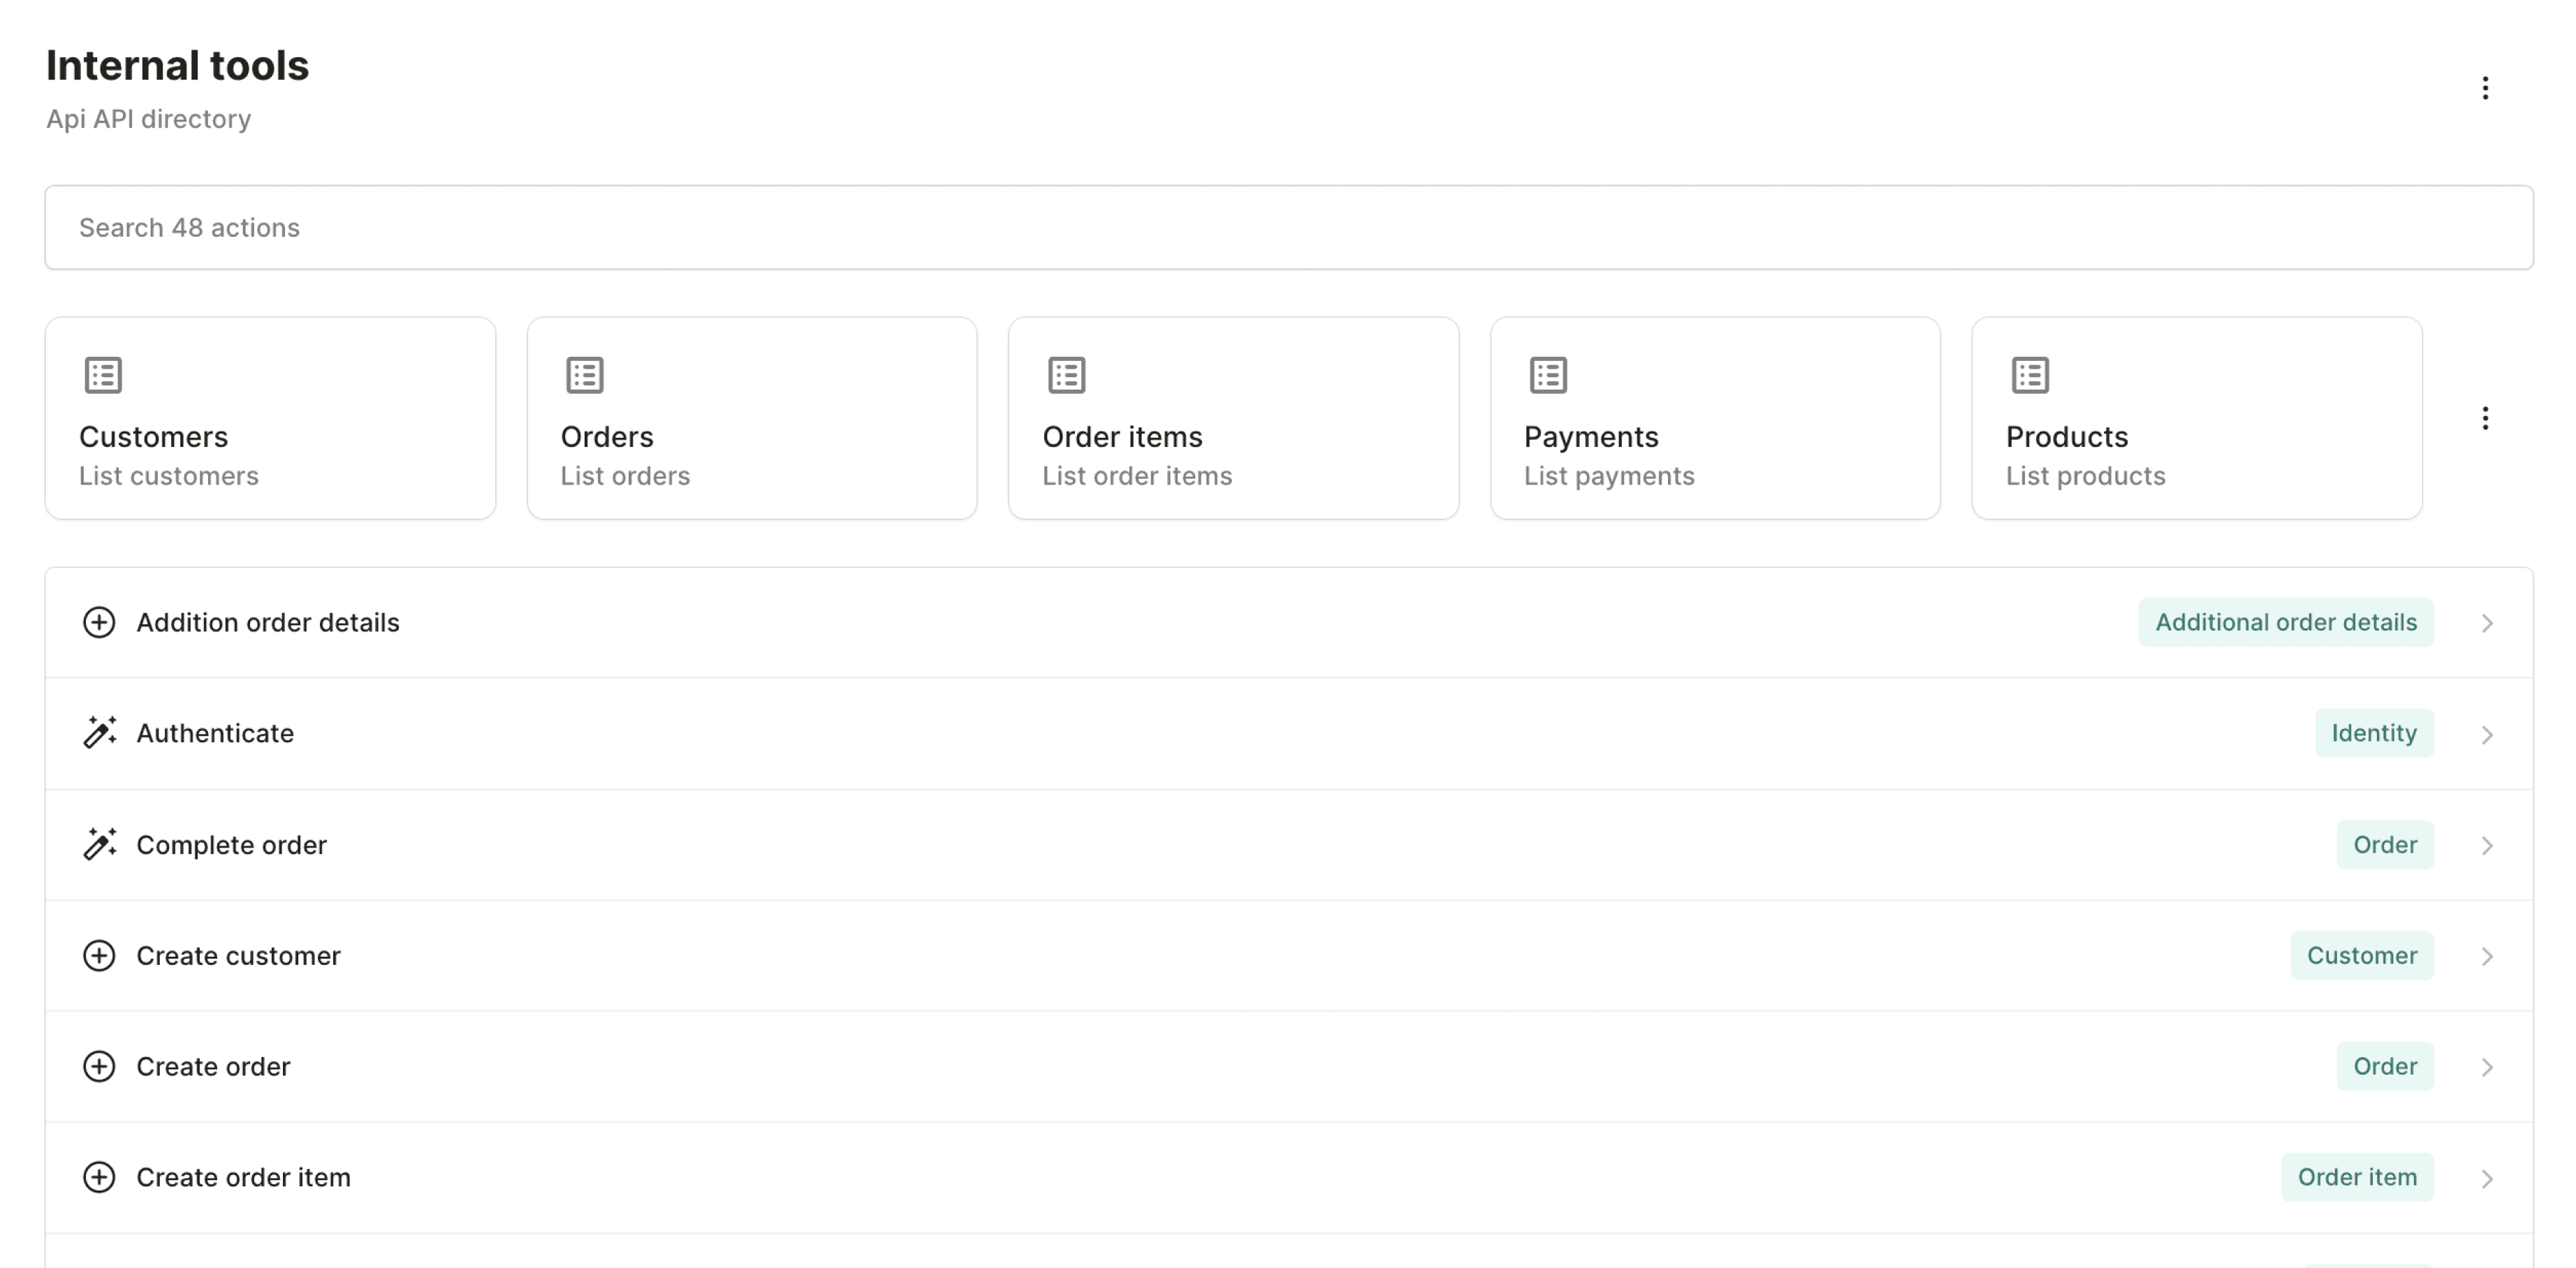Open more options menu beside Products card
This screenshot has height=1268, width=2576.
click(2485, 418)
